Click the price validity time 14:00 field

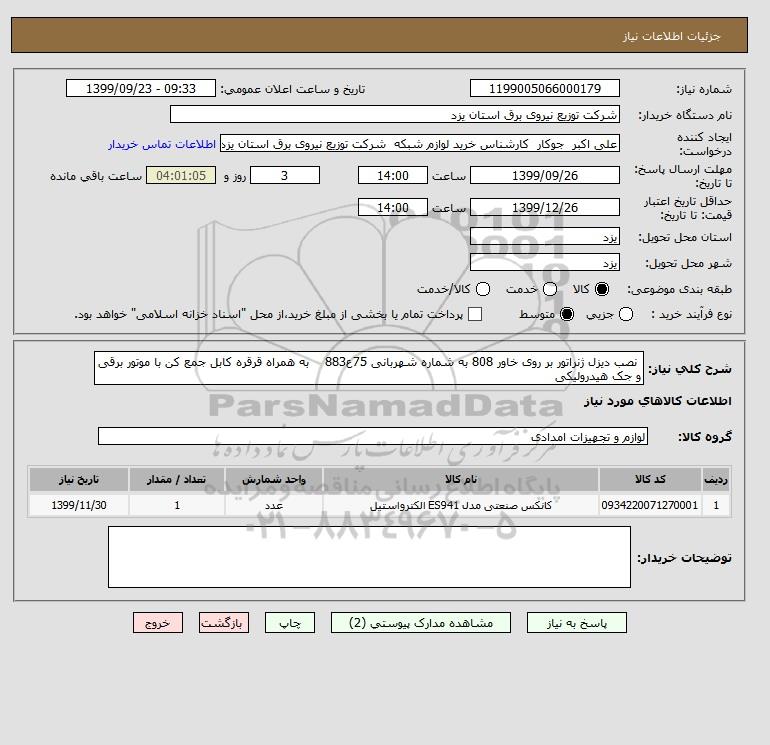point(393,207)
